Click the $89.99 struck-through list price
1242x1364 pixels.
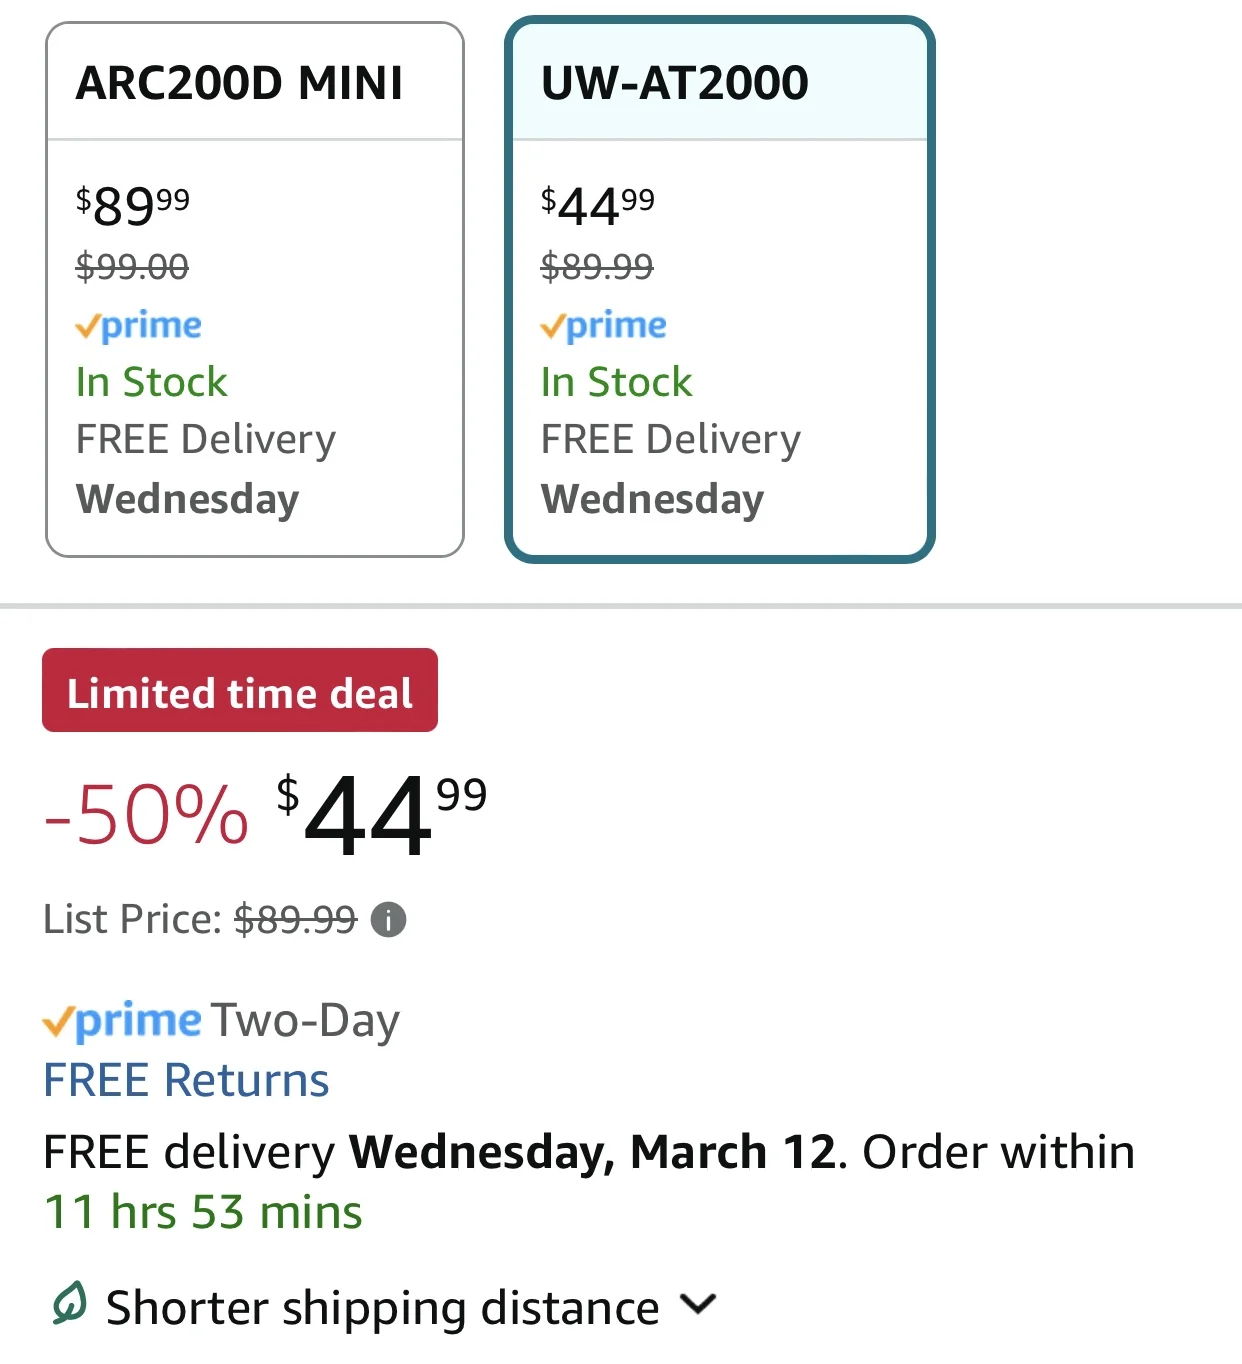click(x=295, y=919)
